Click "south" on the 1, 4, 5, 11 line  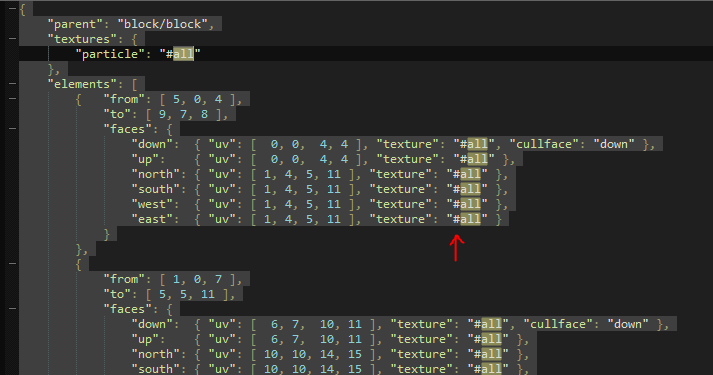[x=156, y=189]
